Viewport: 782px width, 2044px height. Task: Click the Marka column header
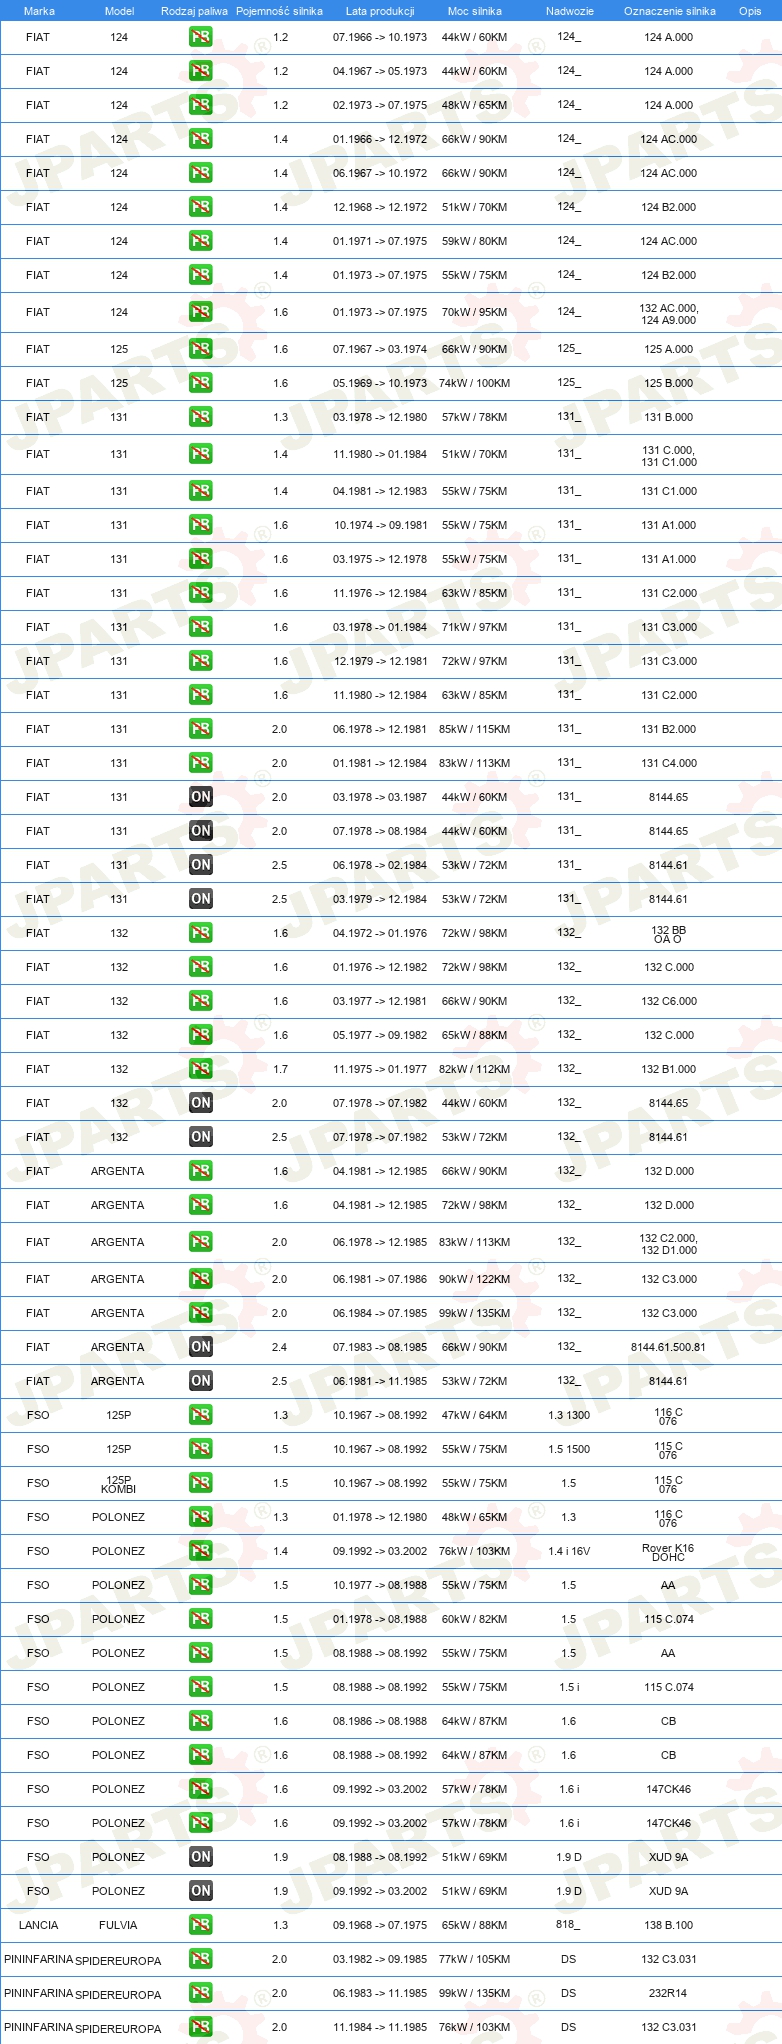coord(39,11)
